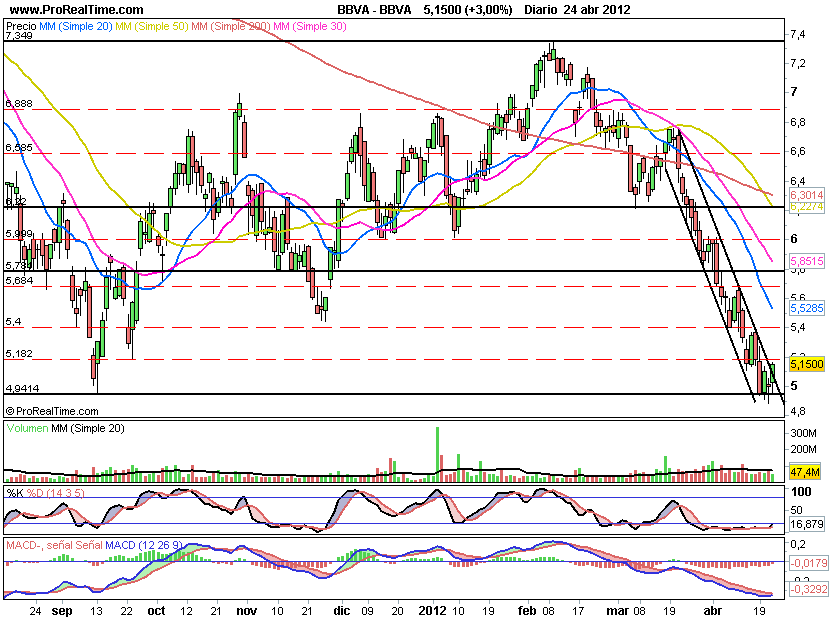This screenshot has width=835, height=620.
Task: Click the blue 5,5285 price tag
Action: click(x=806, y=311)
